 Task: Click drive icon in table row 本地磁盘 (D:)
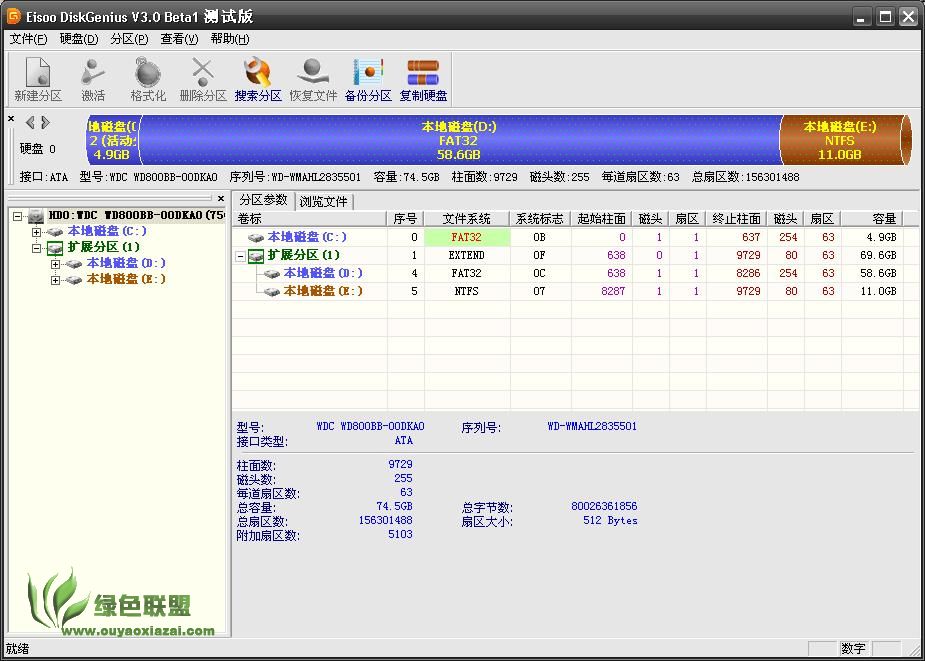tap(272, 273)
